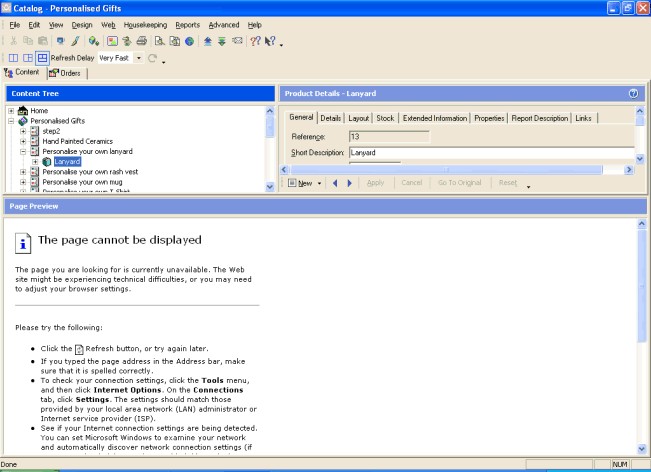
Task: Click the blue previous record arrow
Action: (x=334, y=183)
